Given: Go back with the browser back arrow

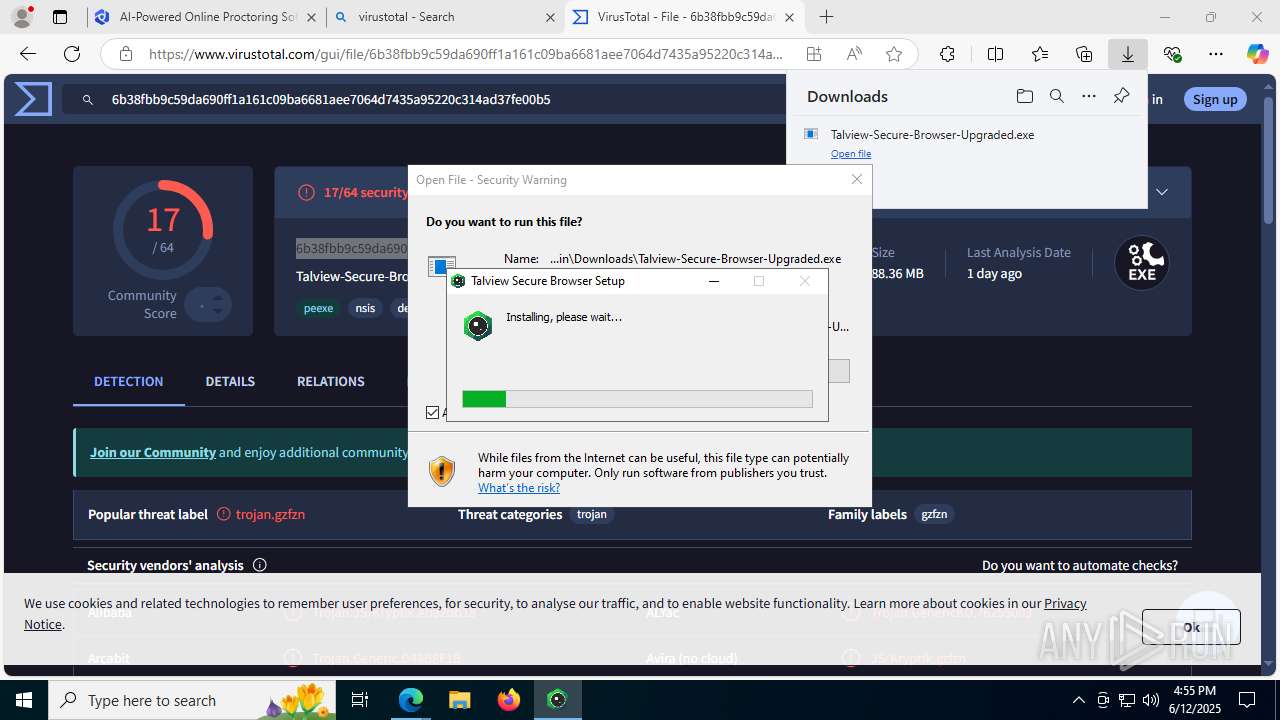Looking at the screenshot, I should coord(28,54).
